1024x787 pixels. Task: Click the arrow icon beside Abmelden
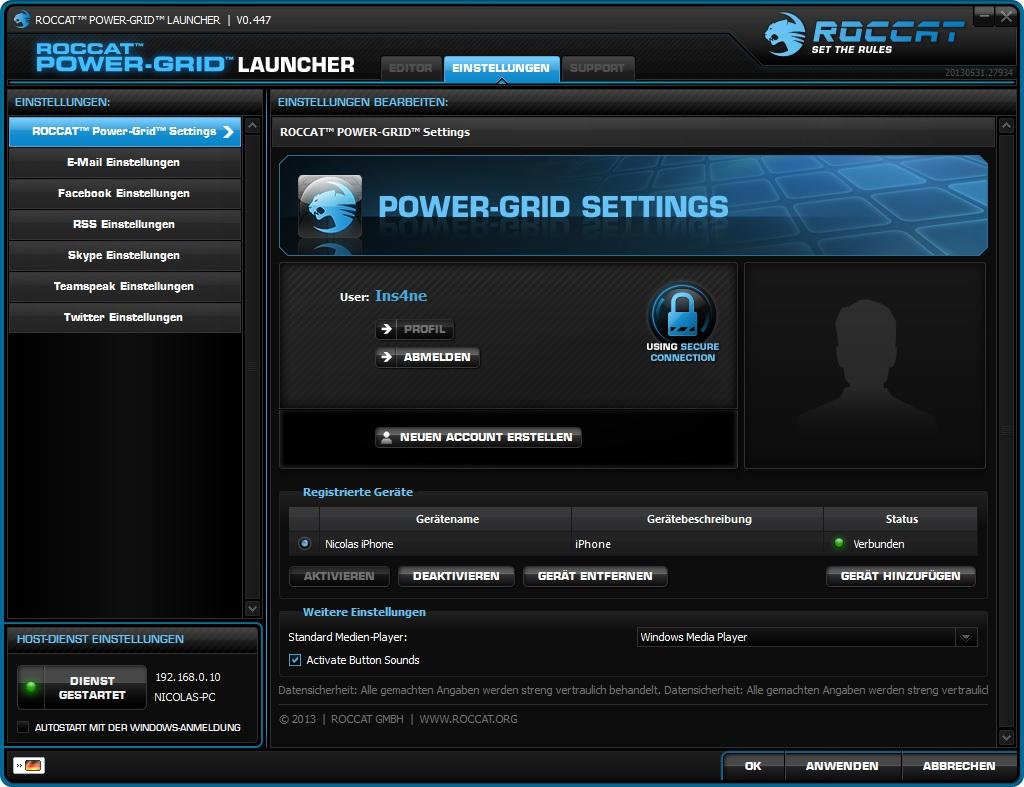(x=387, y=357)
